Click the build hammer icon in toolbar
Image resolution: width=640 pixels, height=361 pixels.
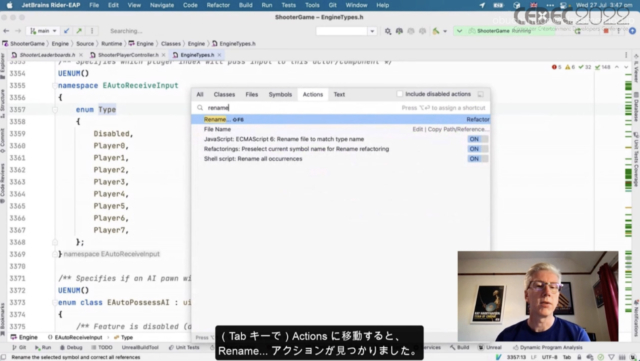(436, 31)
